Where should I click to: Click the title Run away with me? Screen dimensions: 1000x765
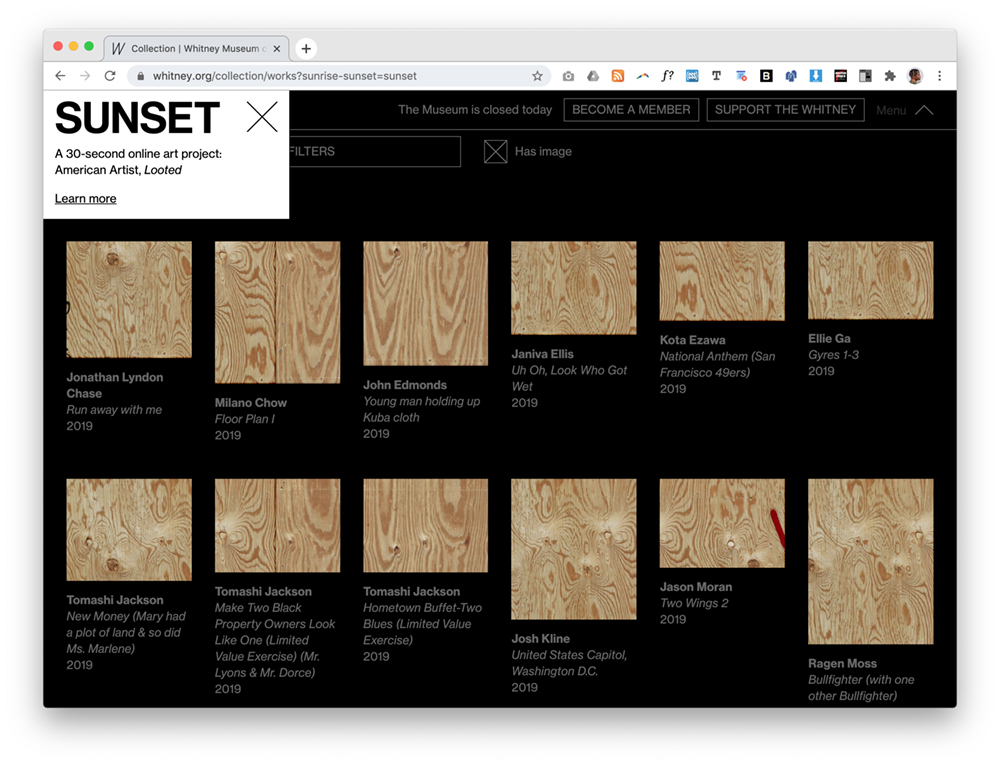pos(114,410)
